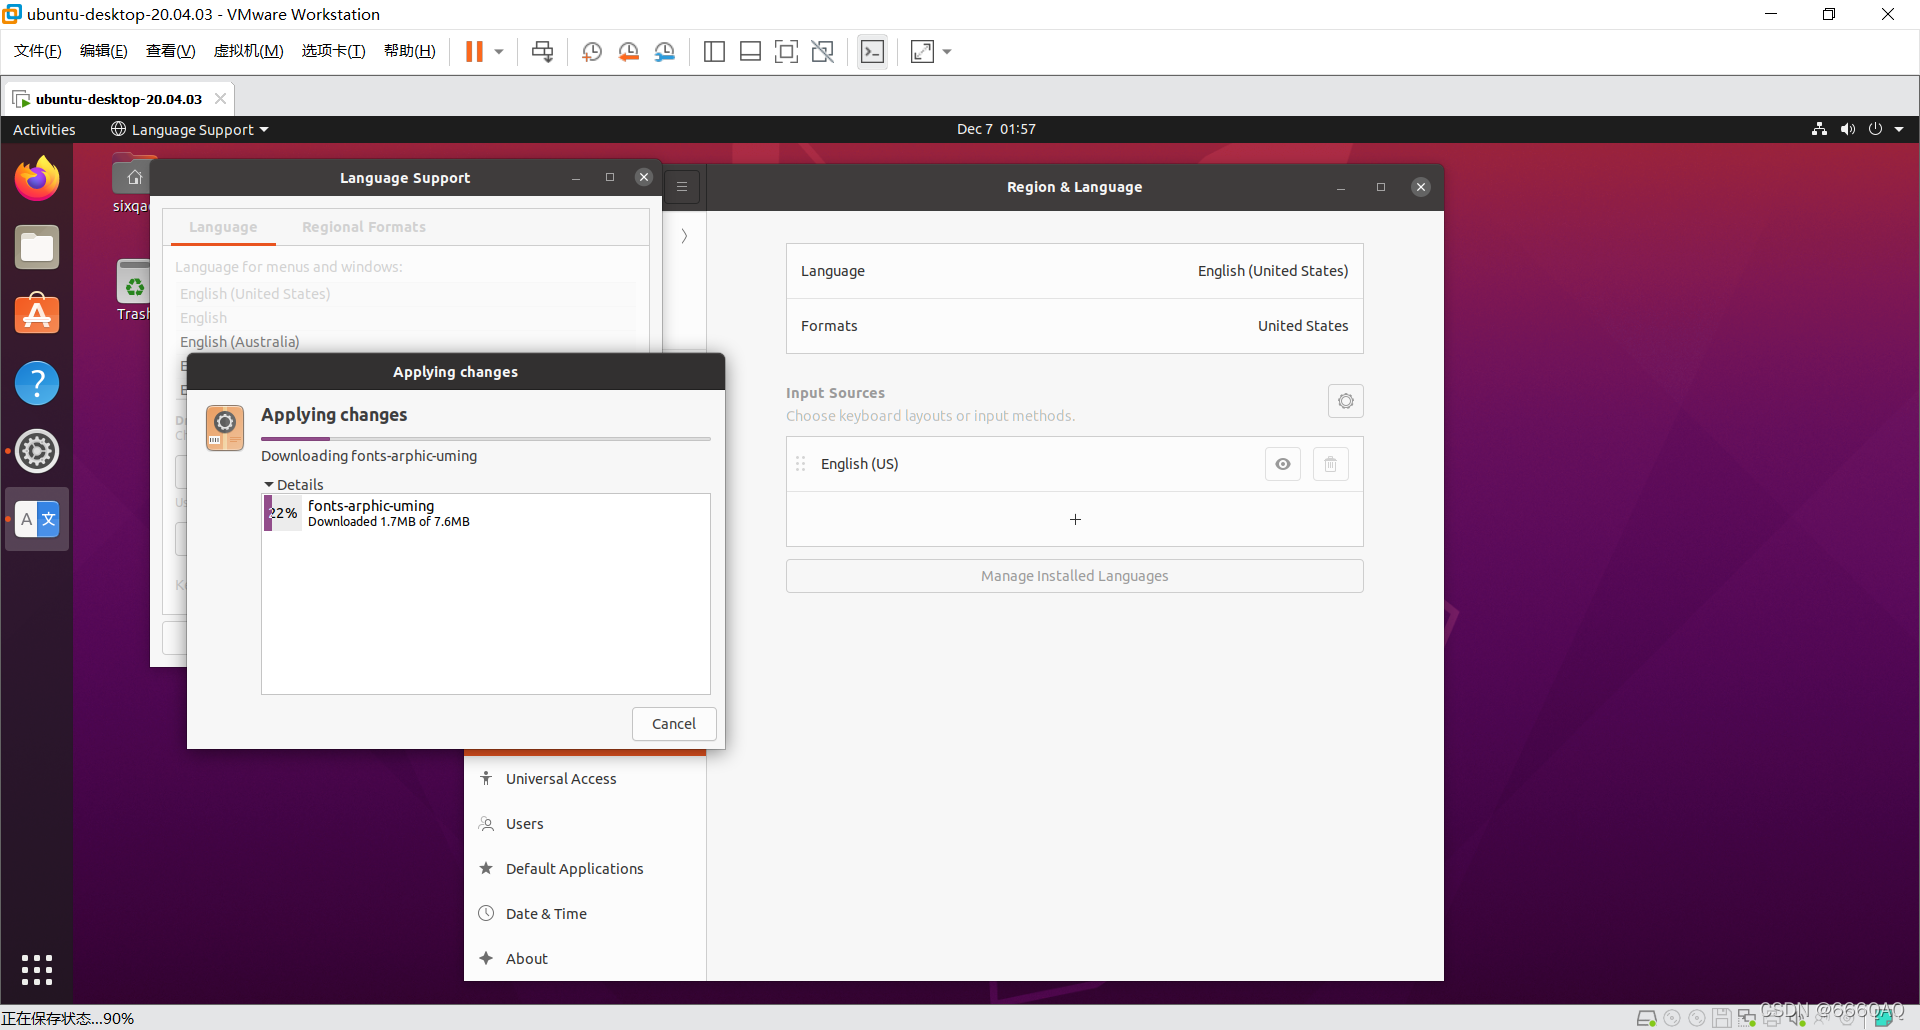Take a snapshot of the VM

tap(592, 51)
